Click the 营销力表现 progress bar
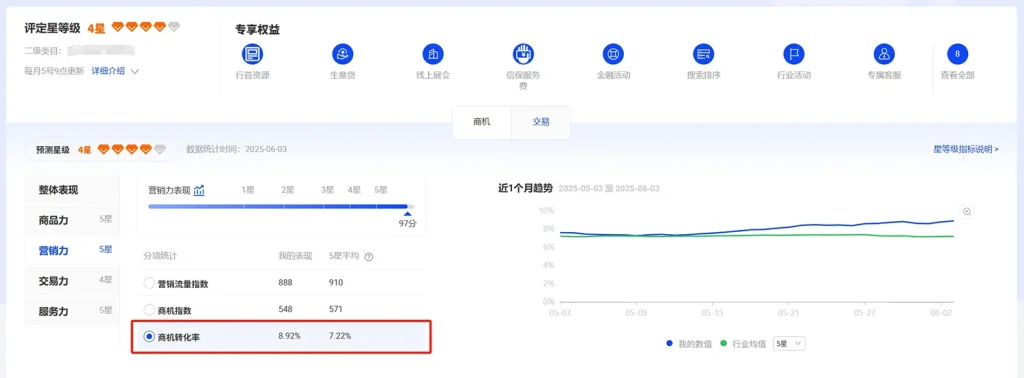Image resolution: width=1024 pixels, height=378 pixels. (x=281, y=206)
